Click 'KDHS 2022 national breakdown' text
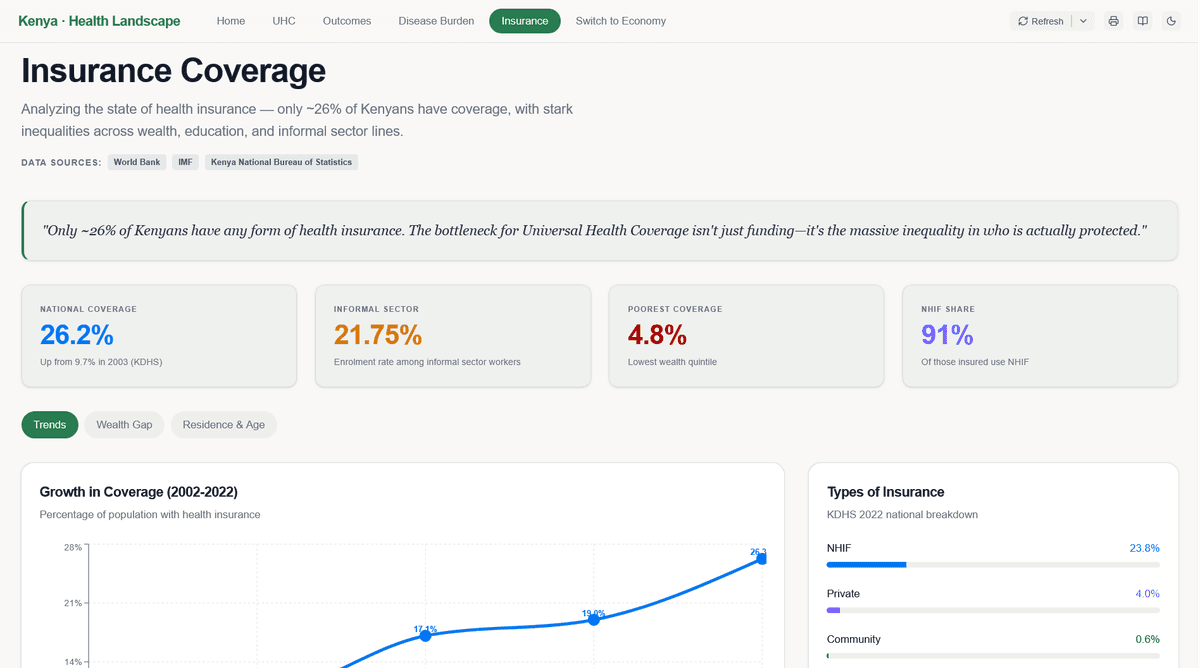1200x668 pixels. pos(902,515)
